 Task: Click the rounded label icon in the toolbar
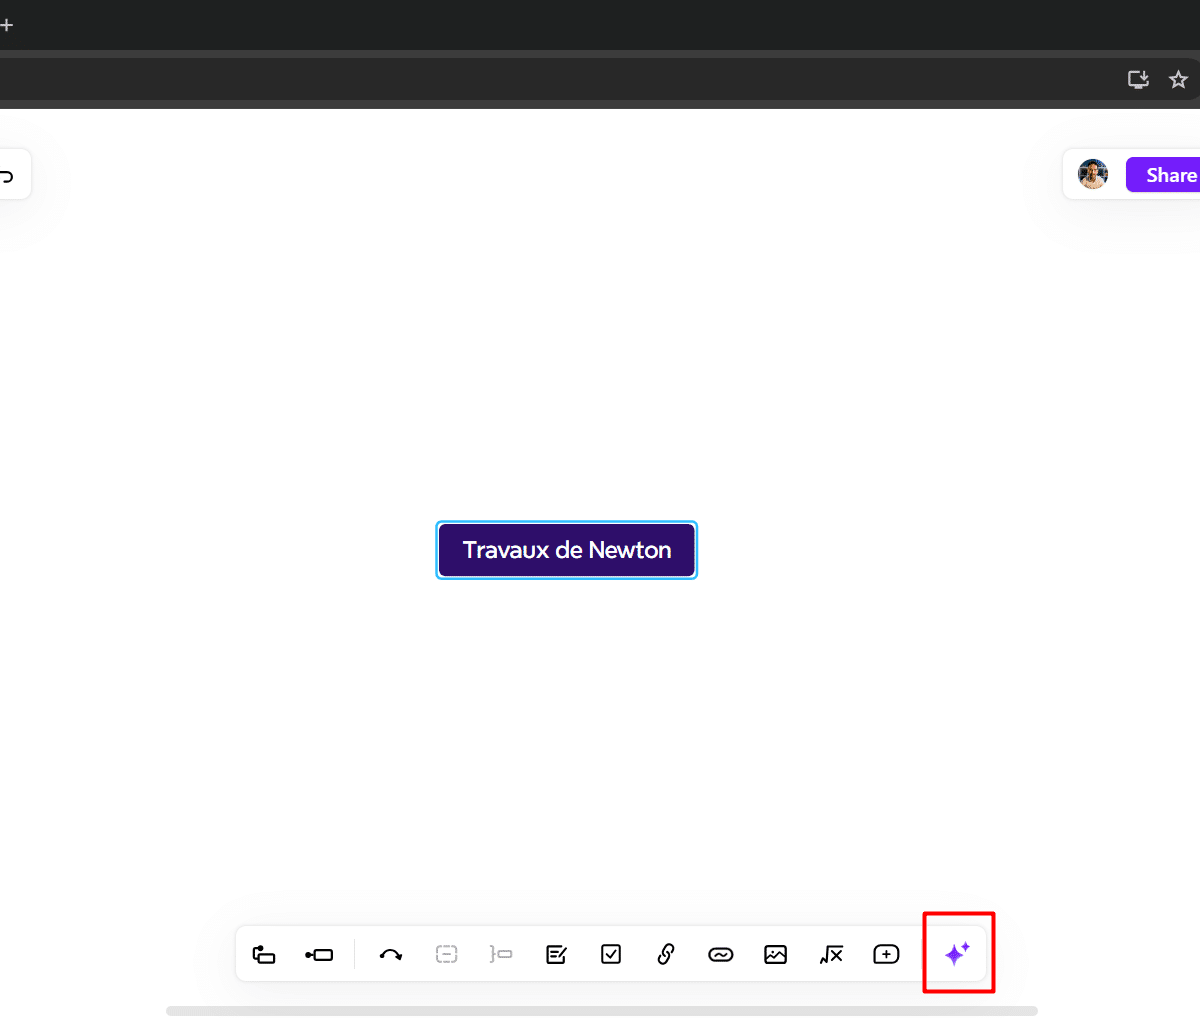[x=720, y=955]
